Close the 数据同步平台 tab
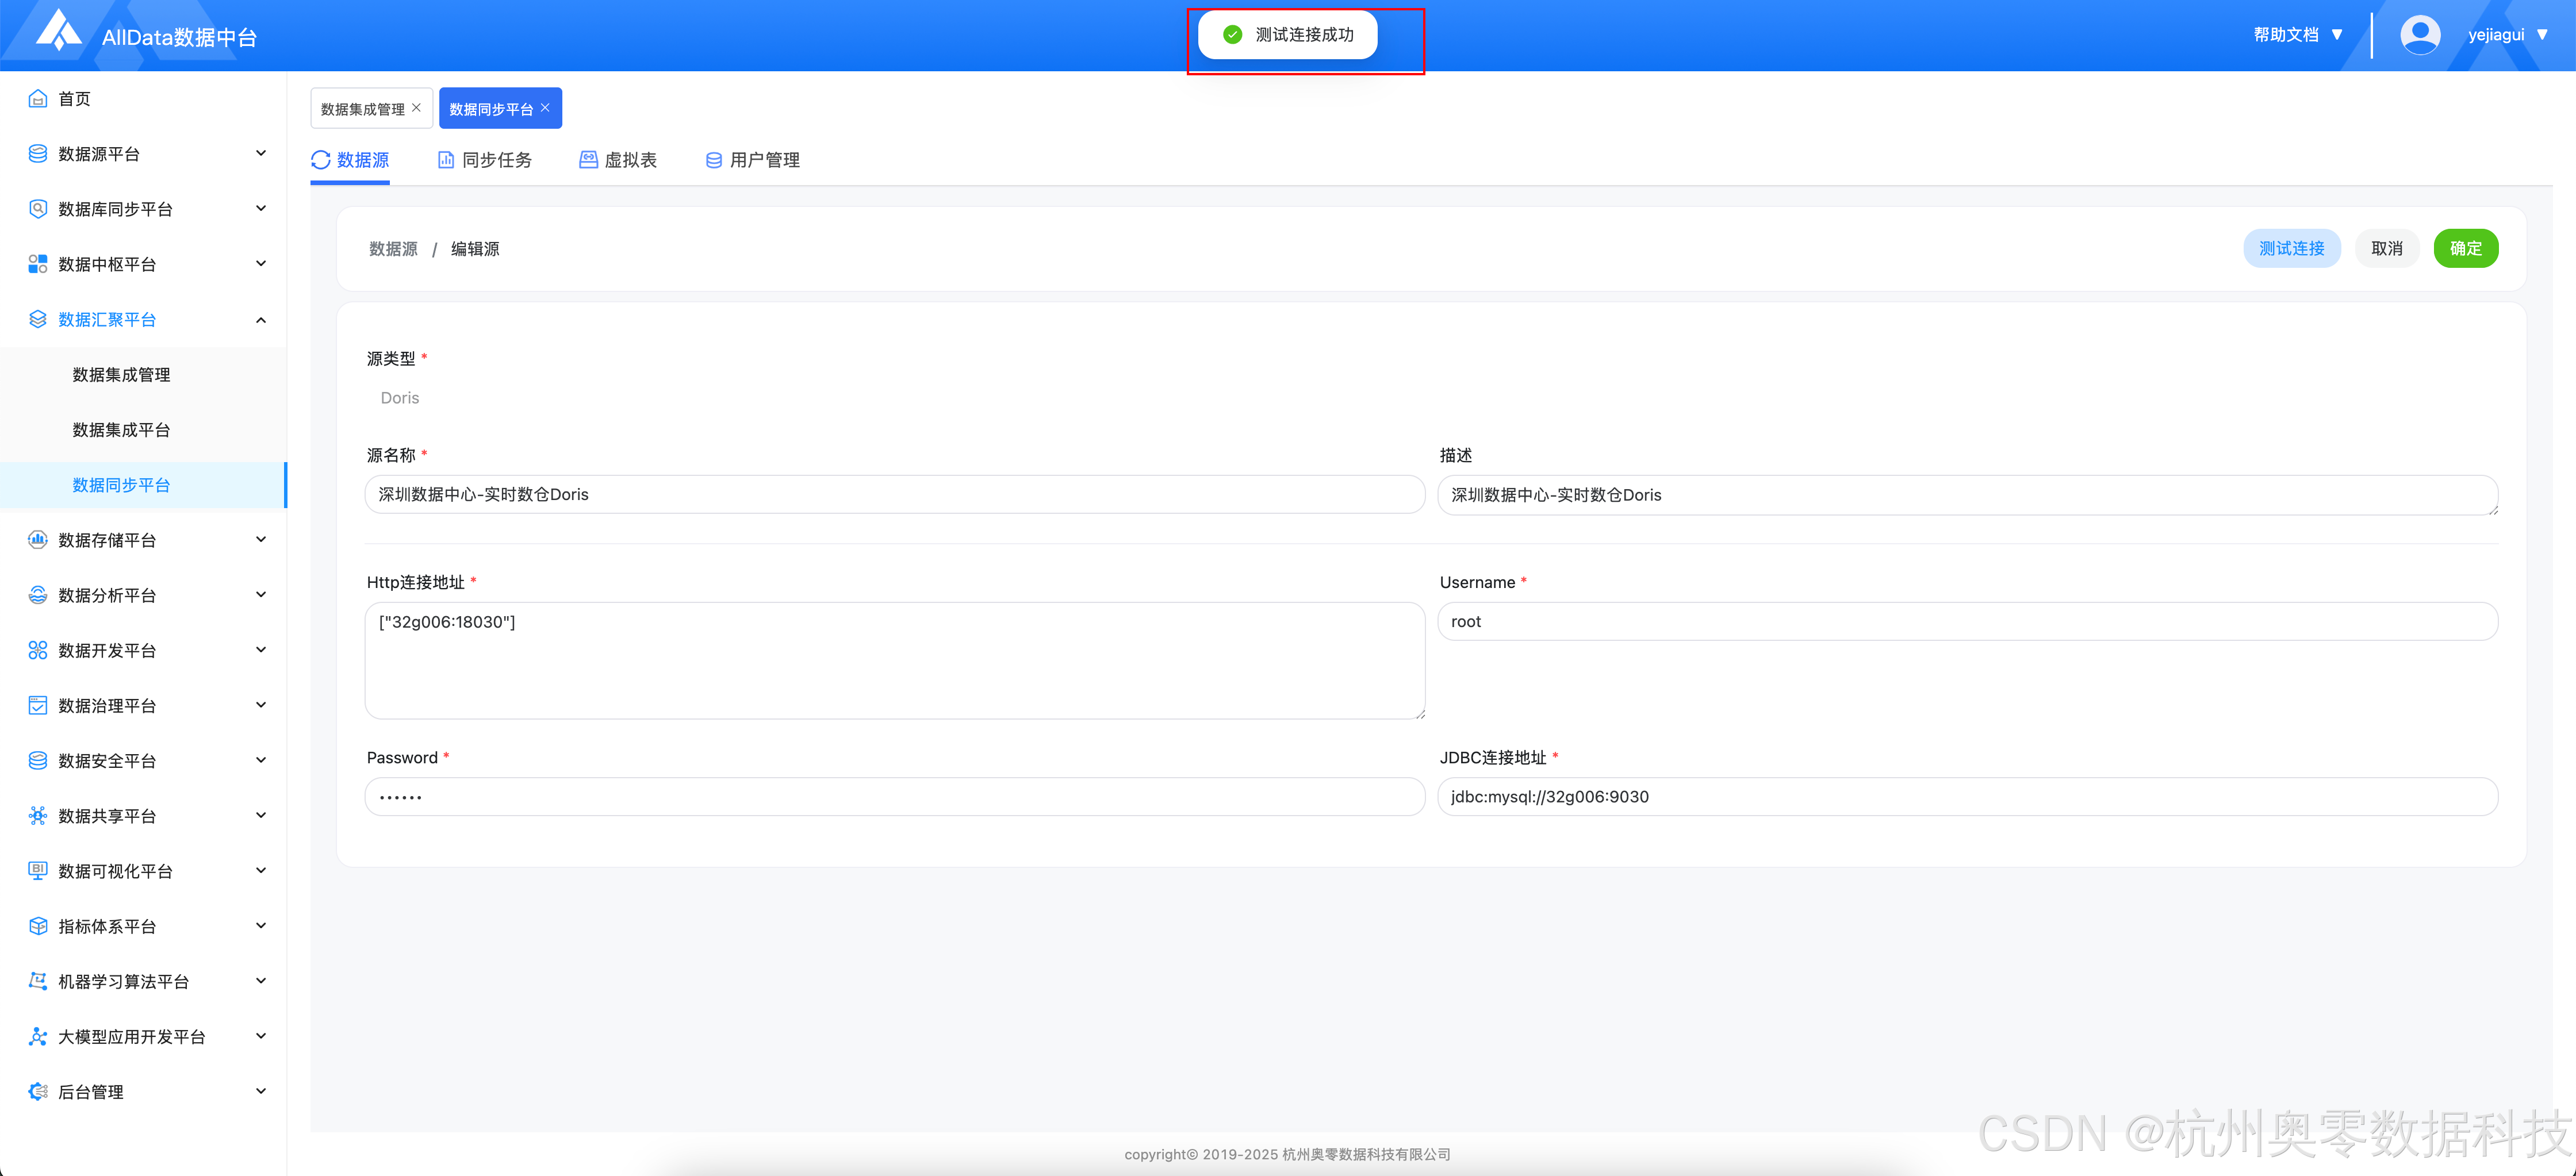The height and width of the screenshot is (1176, 2576). pyautogui.click(x=545, y=107)
